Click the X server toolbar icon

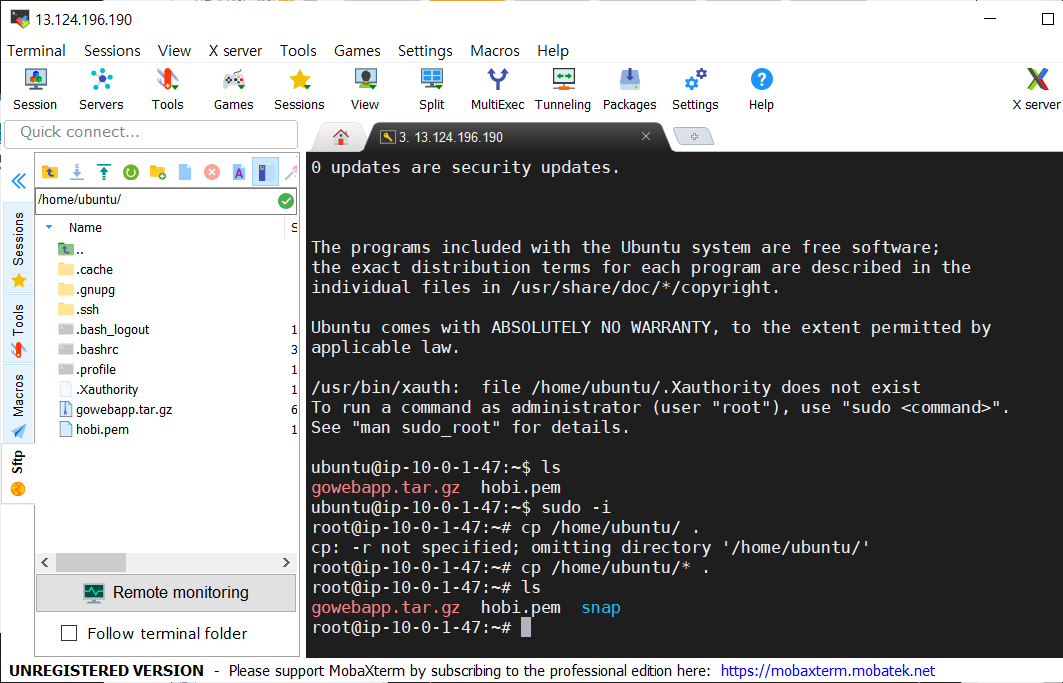coord(1037,90)
